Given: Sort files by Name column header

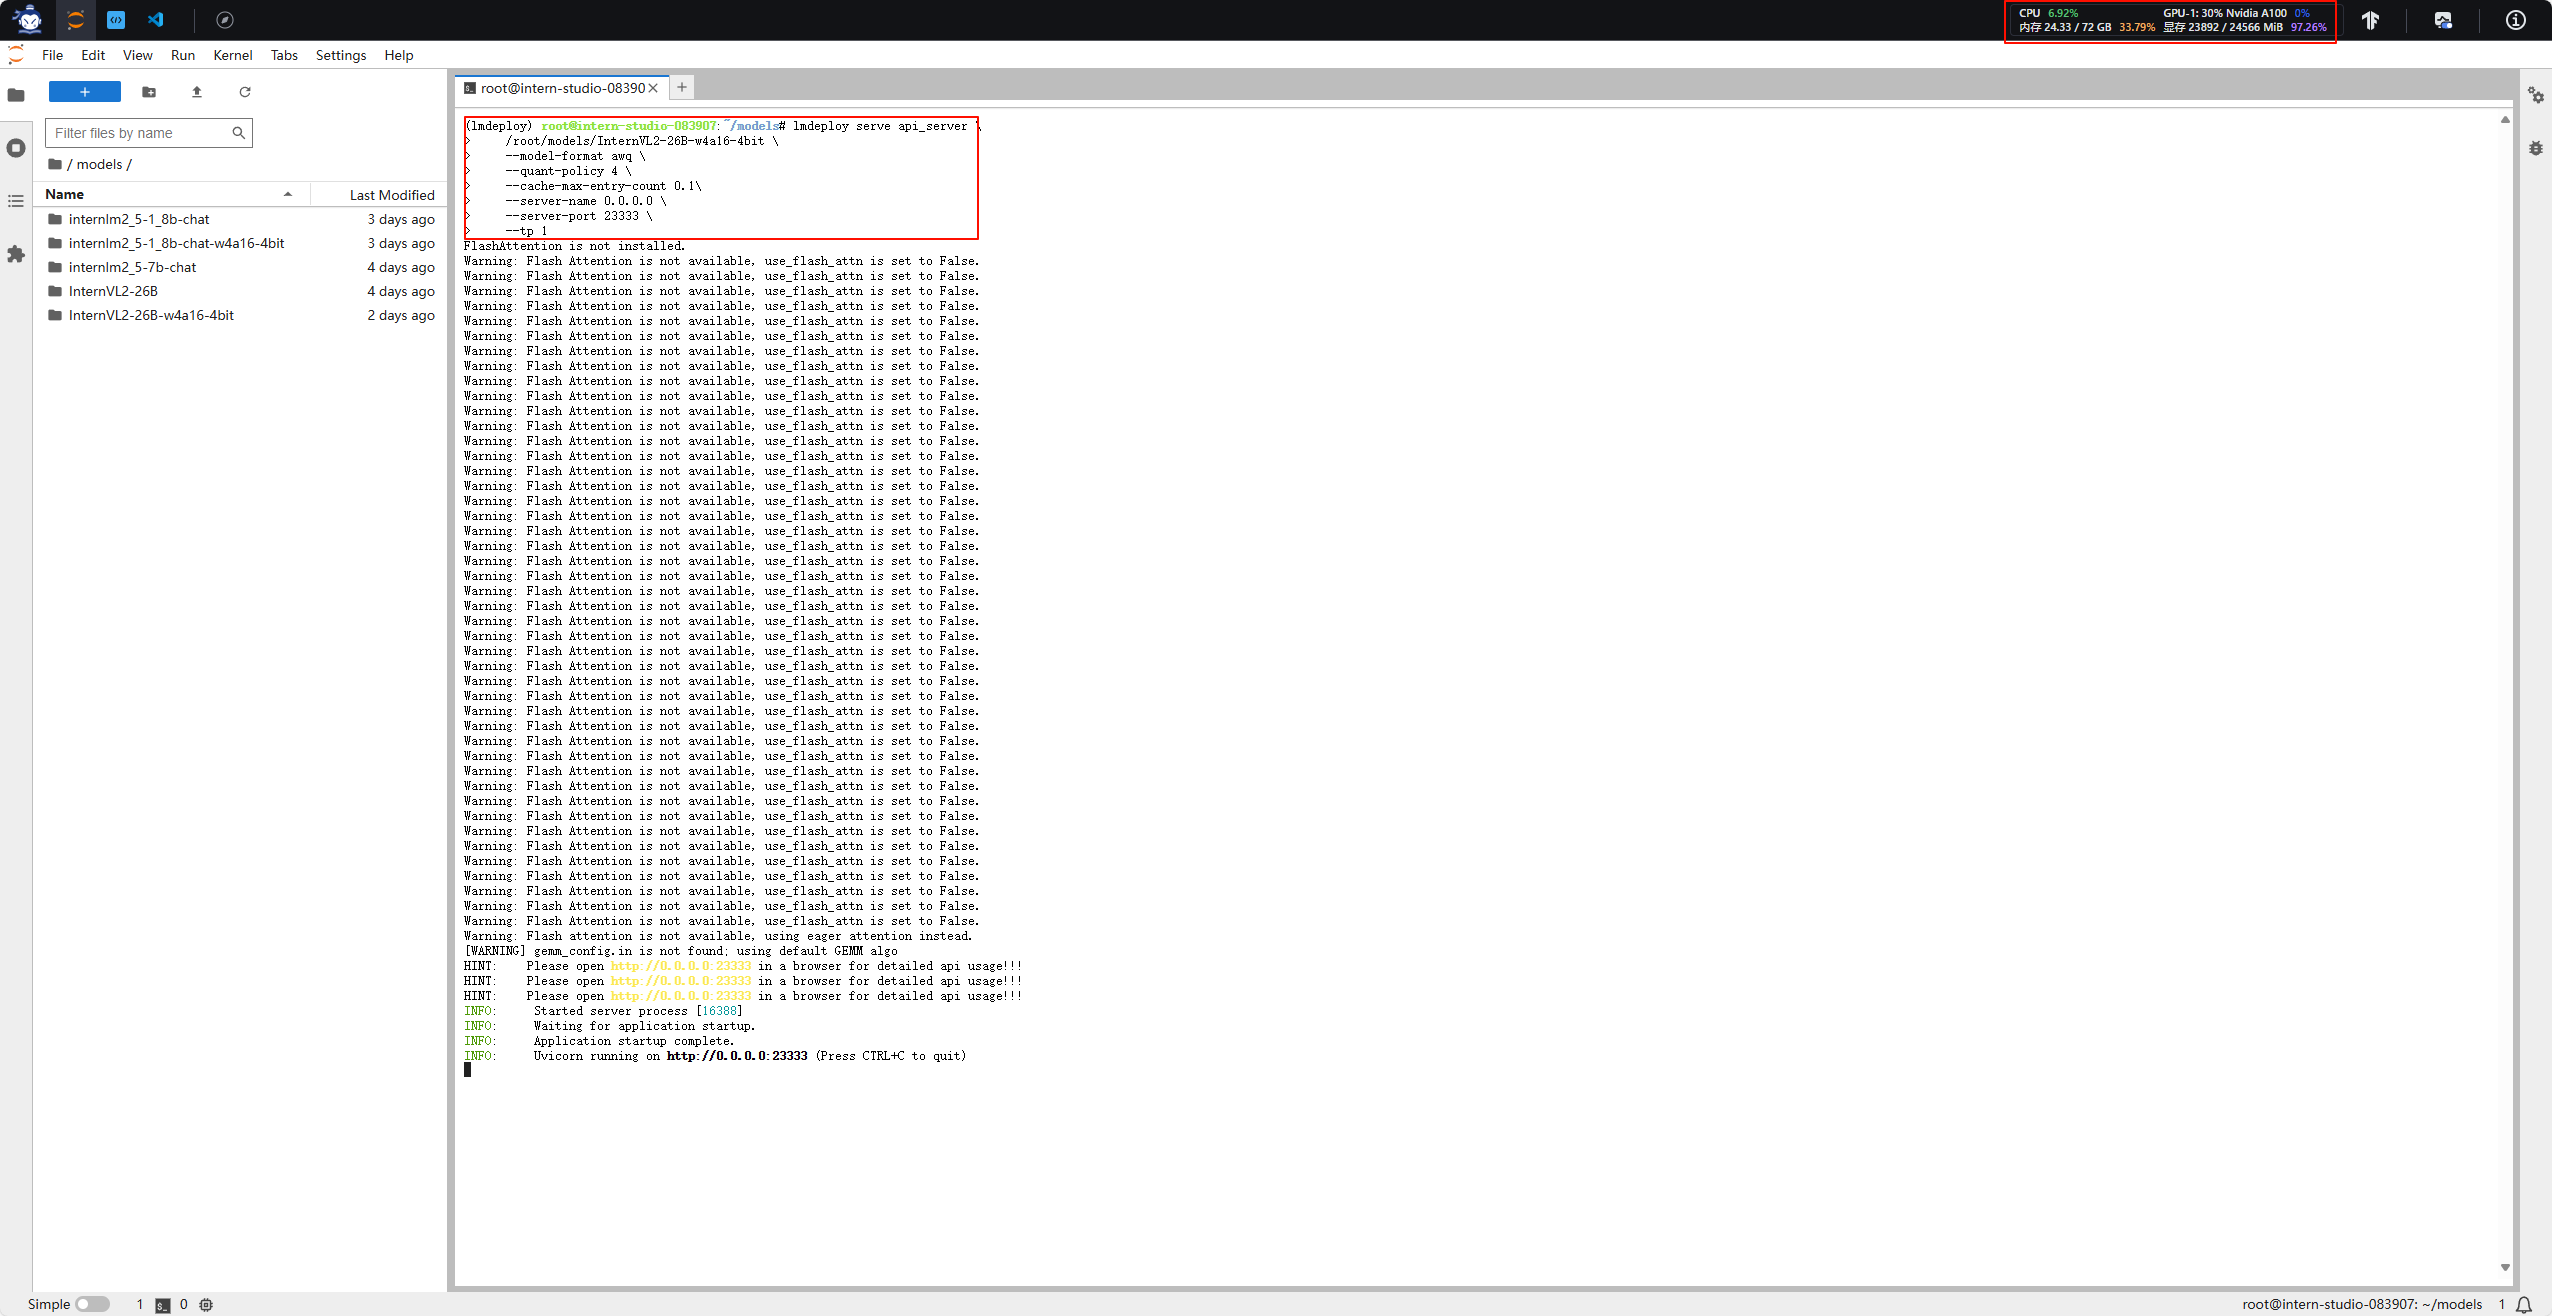Looking at the screenshot, I should tap(65, 194).
